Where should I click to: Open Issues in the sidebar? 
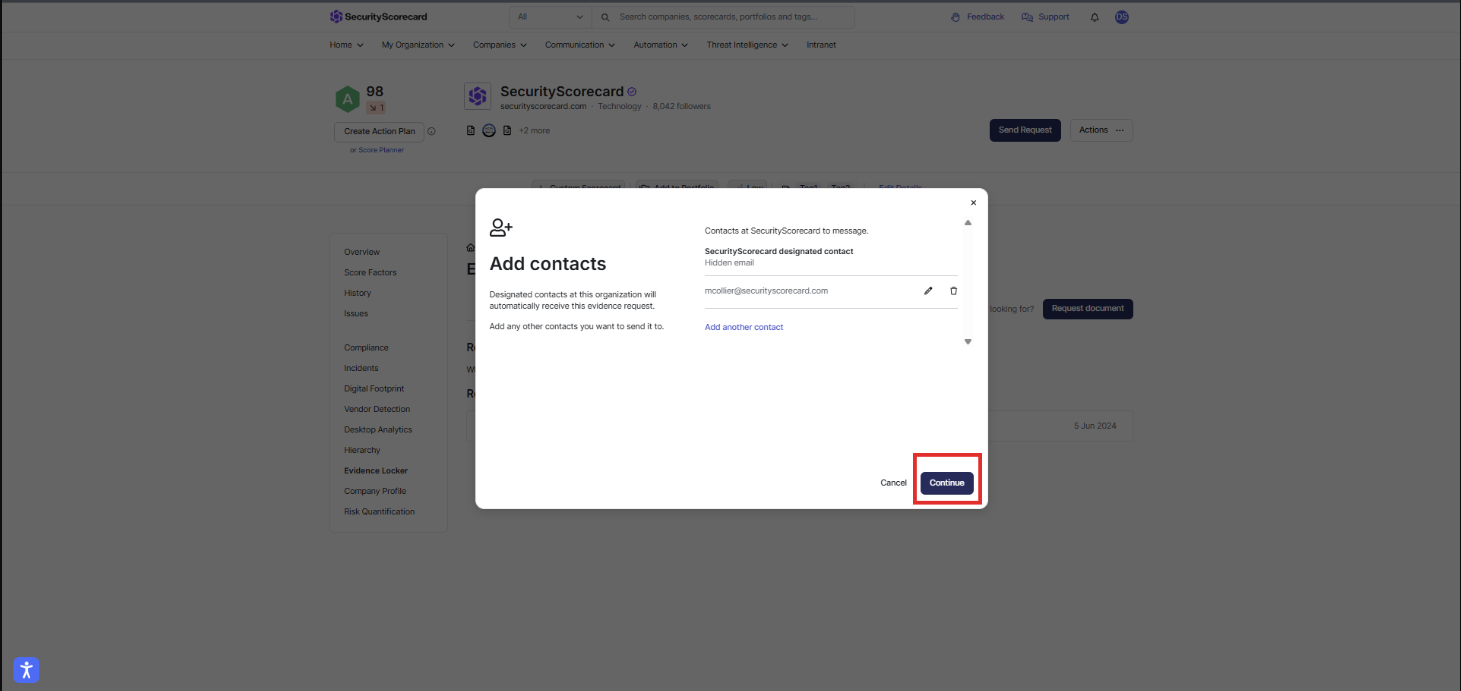[x=356, y=313]
